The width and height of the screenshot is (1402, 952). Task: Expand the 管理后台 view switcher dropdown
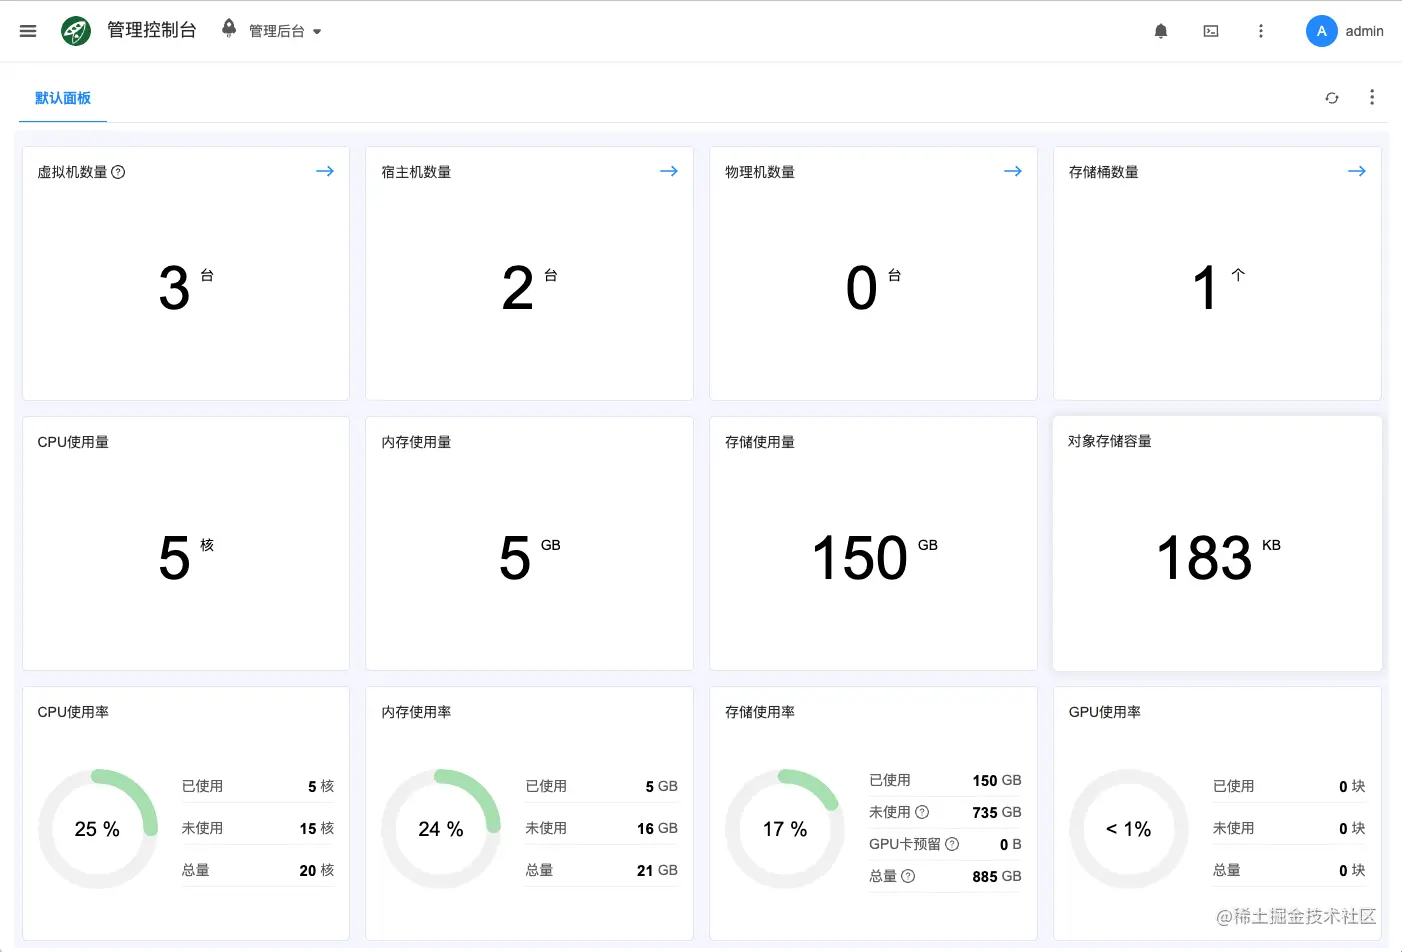(286, 31)
